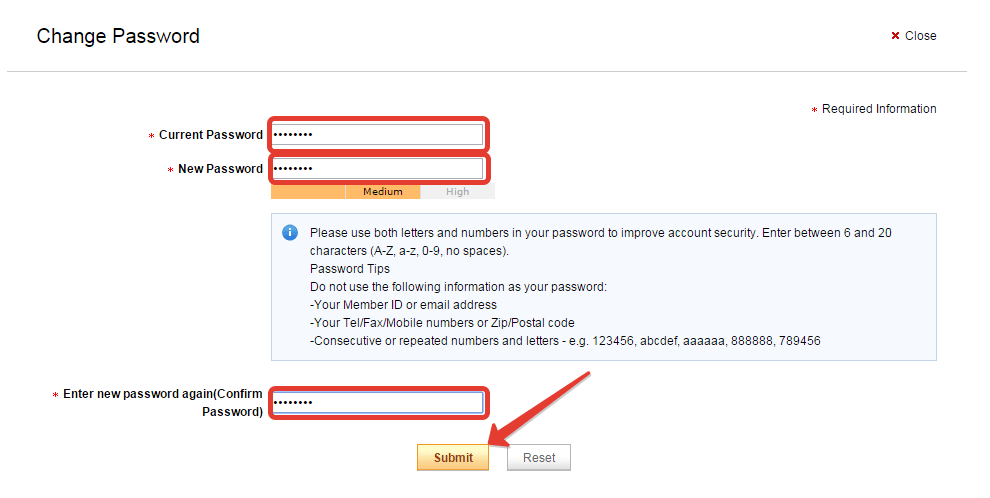
Task: Focus the New Password input box
Action: (377, 169)
